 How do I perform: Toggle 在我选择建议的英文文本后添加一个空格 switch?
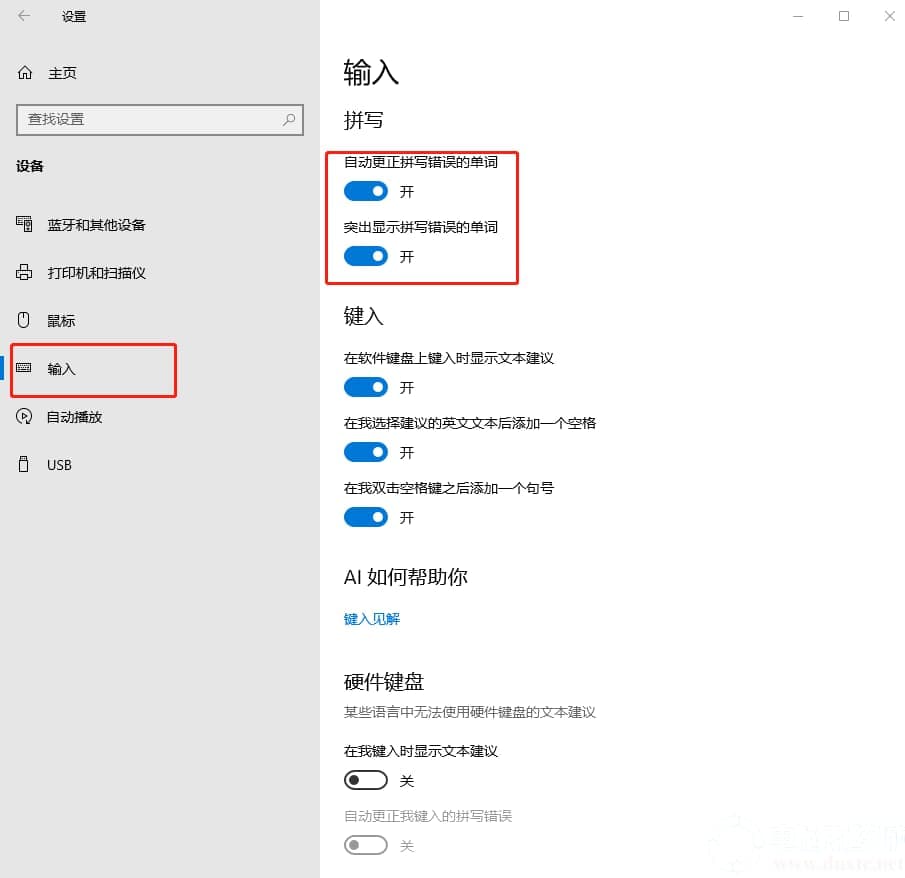click(x=365, y=452)
